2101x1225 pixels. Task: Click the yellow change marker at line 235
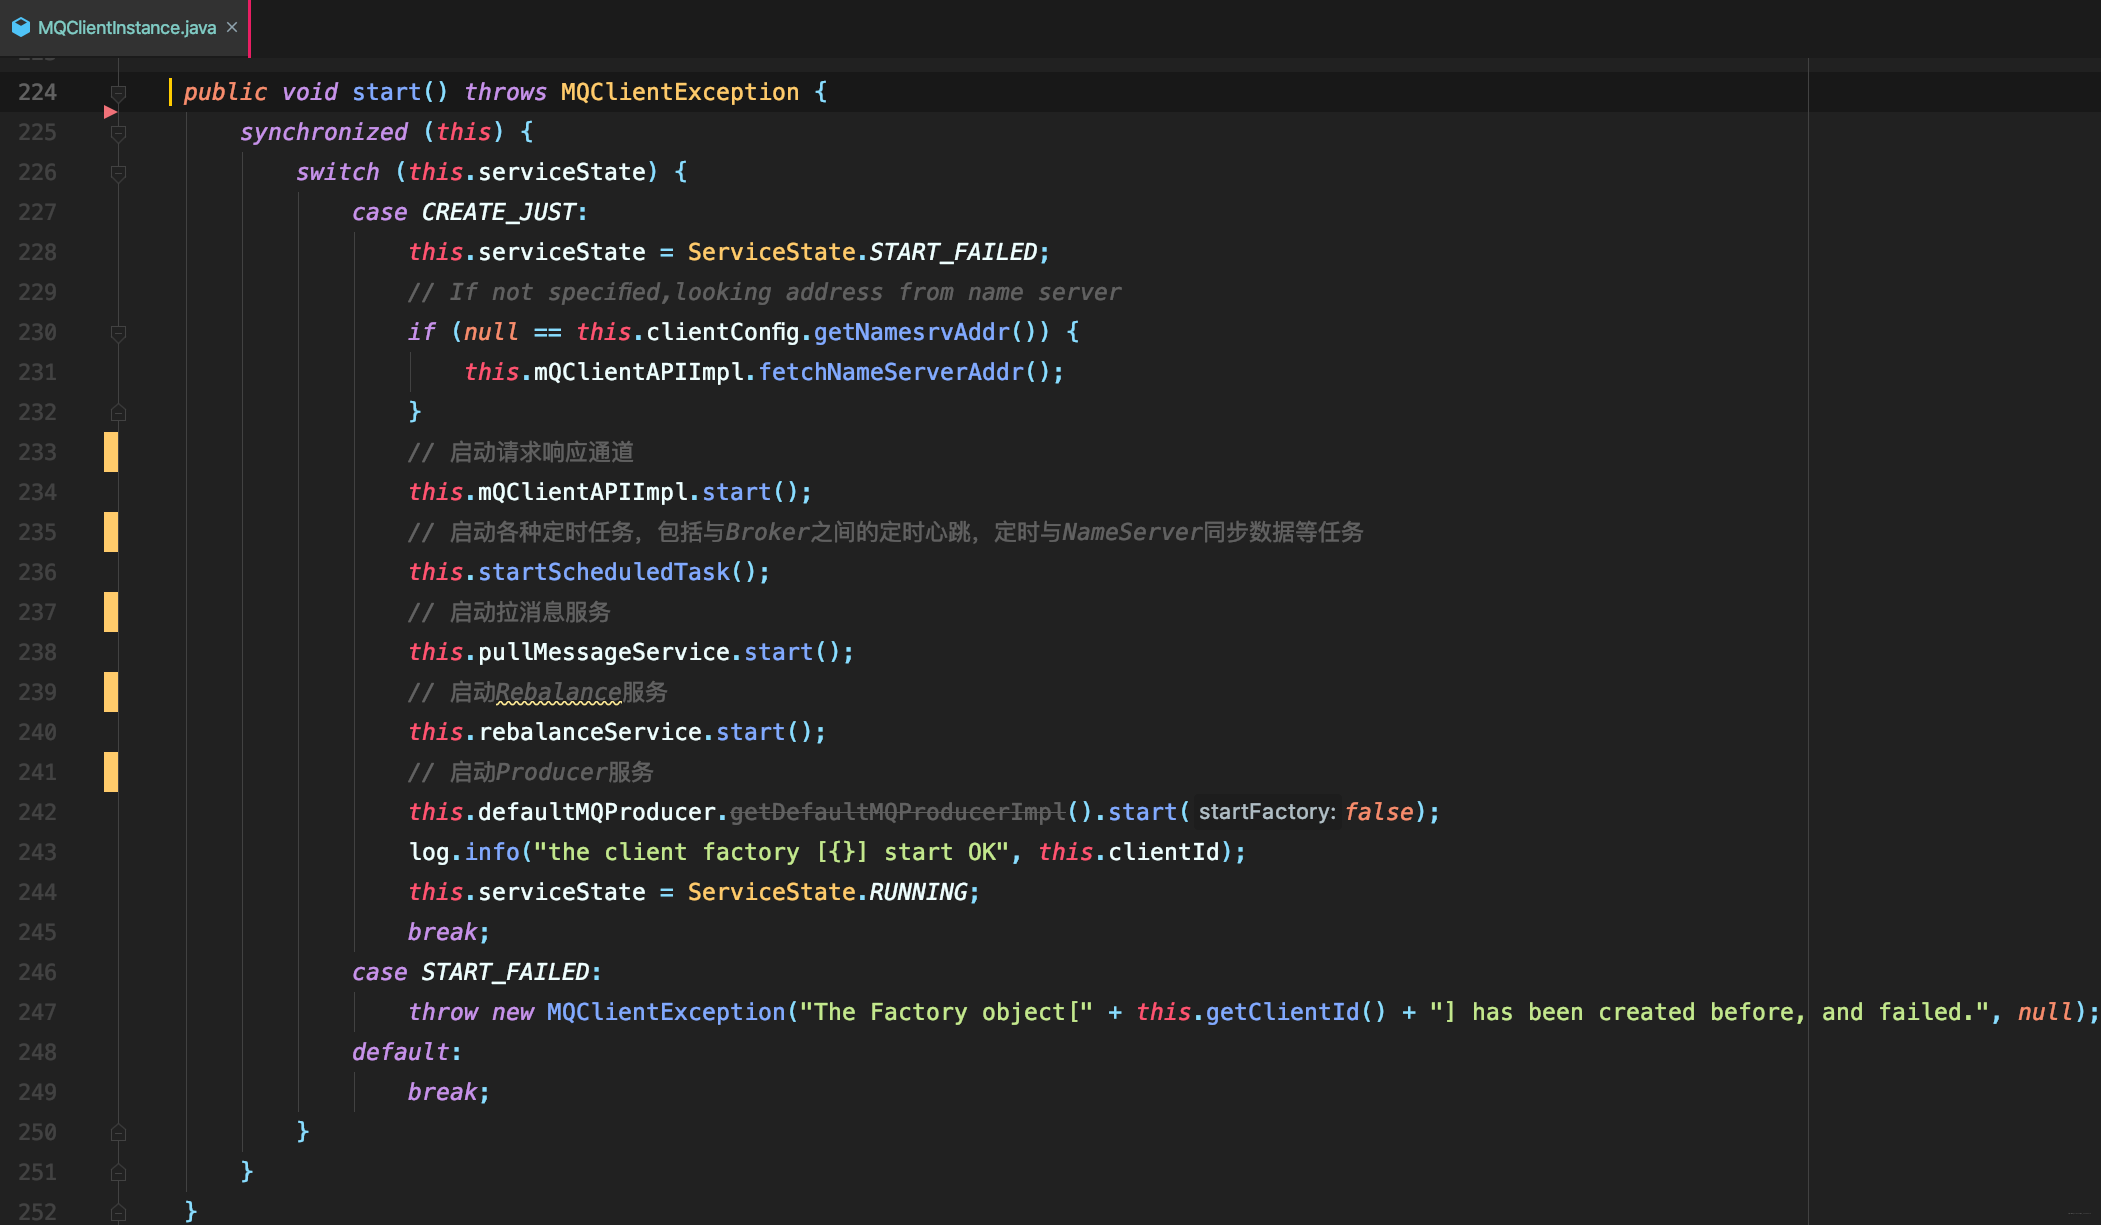pos(111,532)
